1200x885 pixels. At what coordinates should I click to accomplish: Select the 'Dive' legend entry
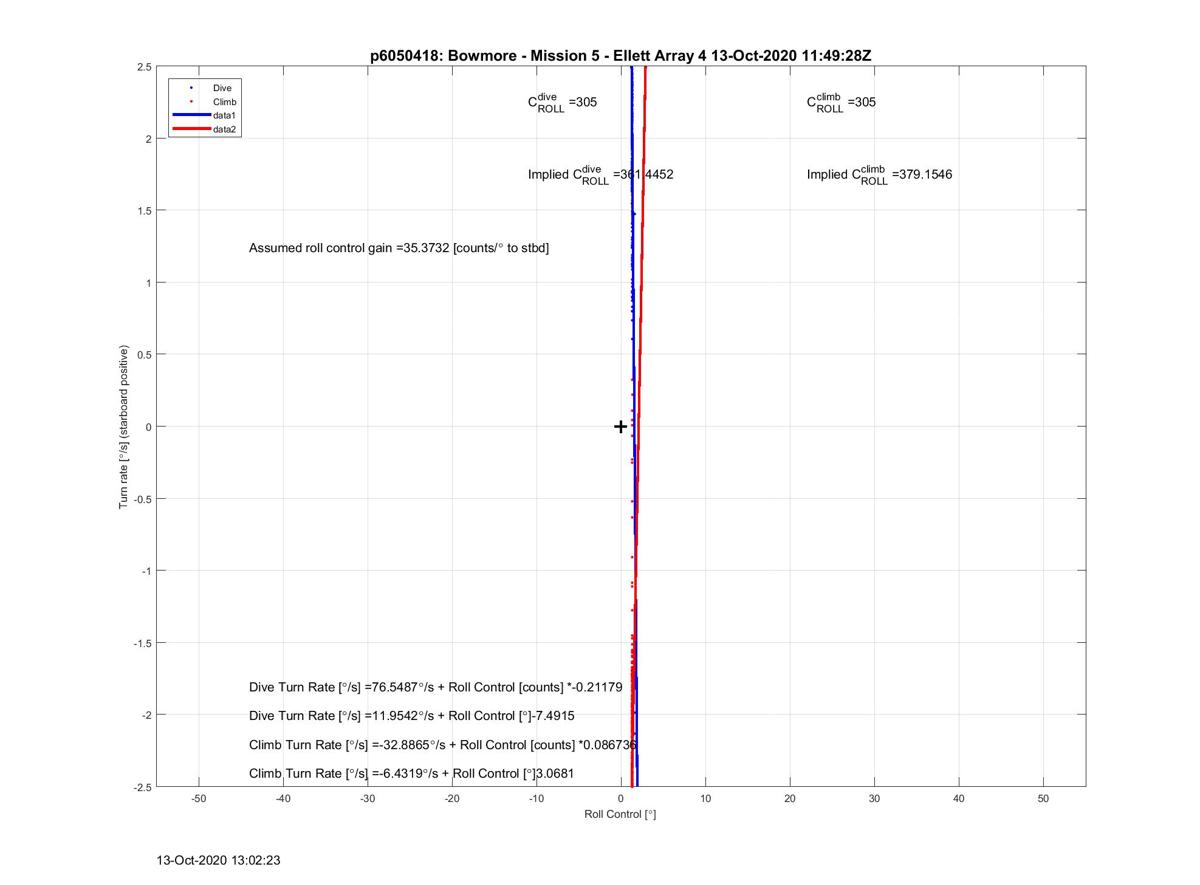tap(222, 88)
